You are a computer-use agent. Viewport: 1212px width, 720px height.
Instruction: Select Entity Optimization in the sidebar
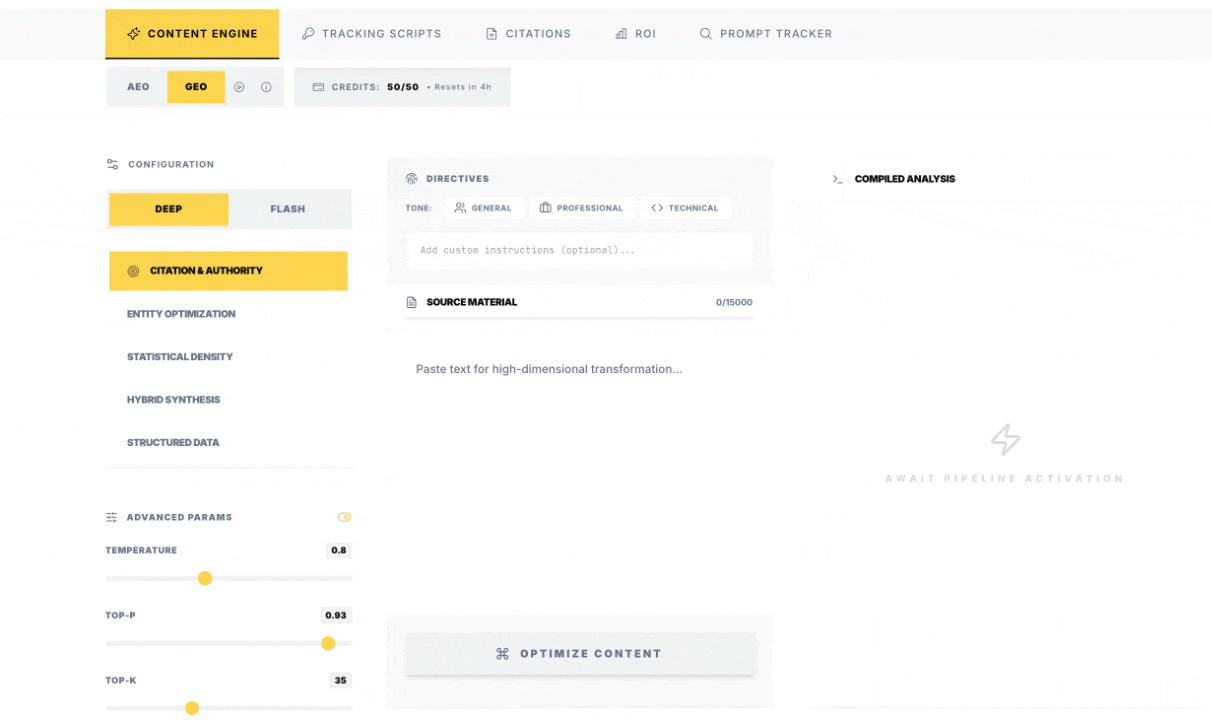(x=181, y=313)
